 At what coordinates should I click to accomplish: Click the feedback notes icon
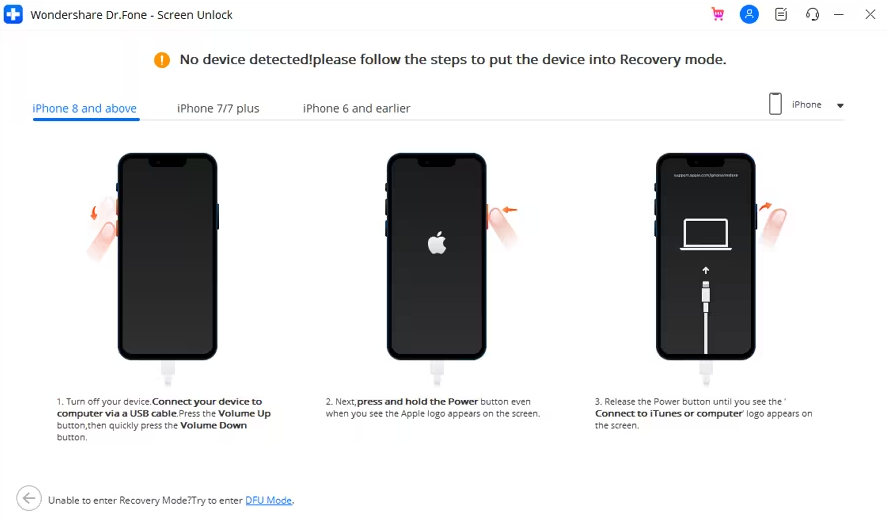point(781,14)
